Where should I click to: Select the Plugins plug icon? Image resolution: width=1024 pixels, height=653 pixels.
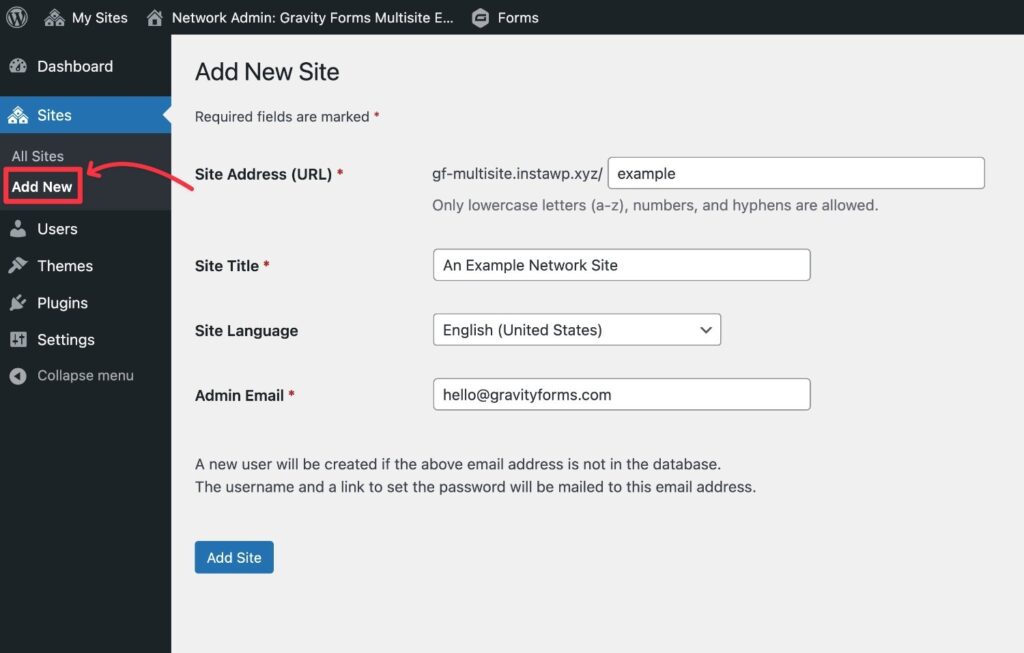click(x=21, y=302)
